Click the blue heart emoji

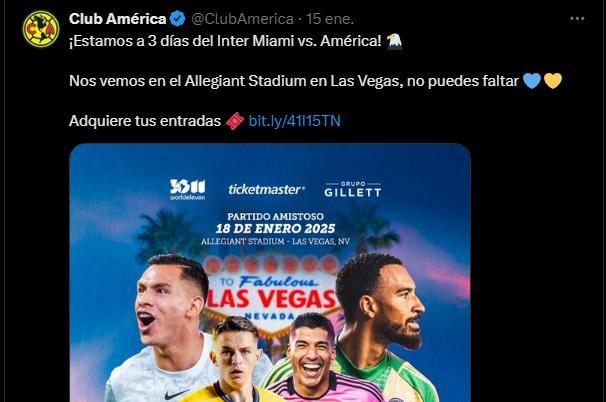tap(532, 81)
